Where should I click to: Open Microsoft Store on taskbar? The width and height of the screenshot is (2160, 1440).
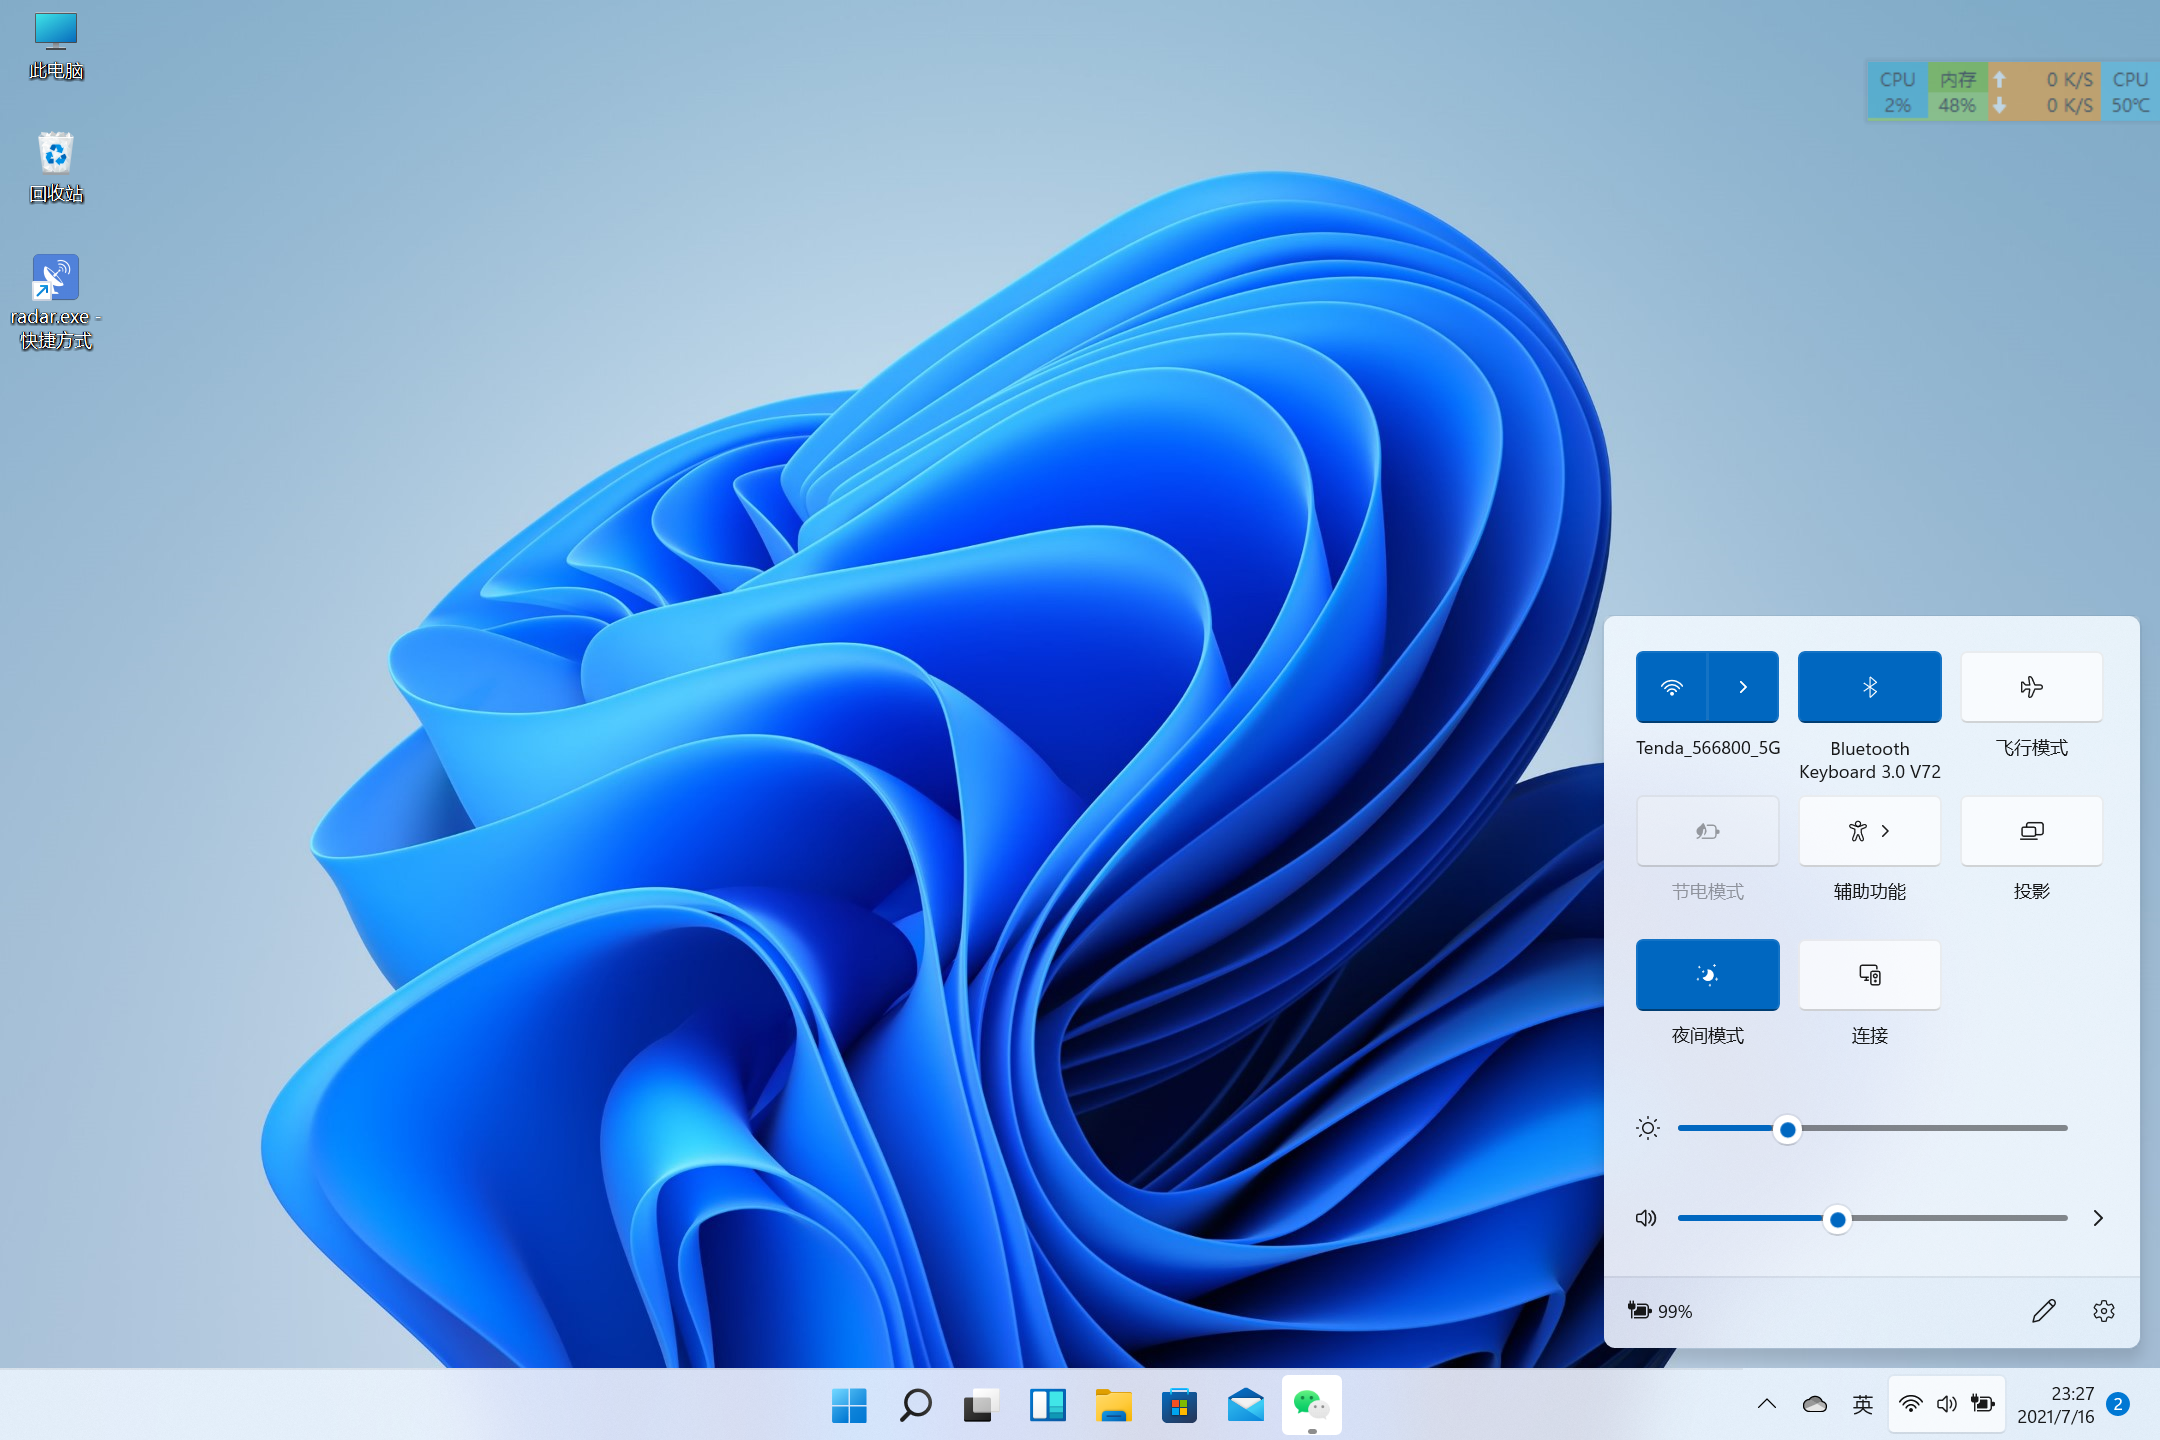(x=1179, y=1405)
